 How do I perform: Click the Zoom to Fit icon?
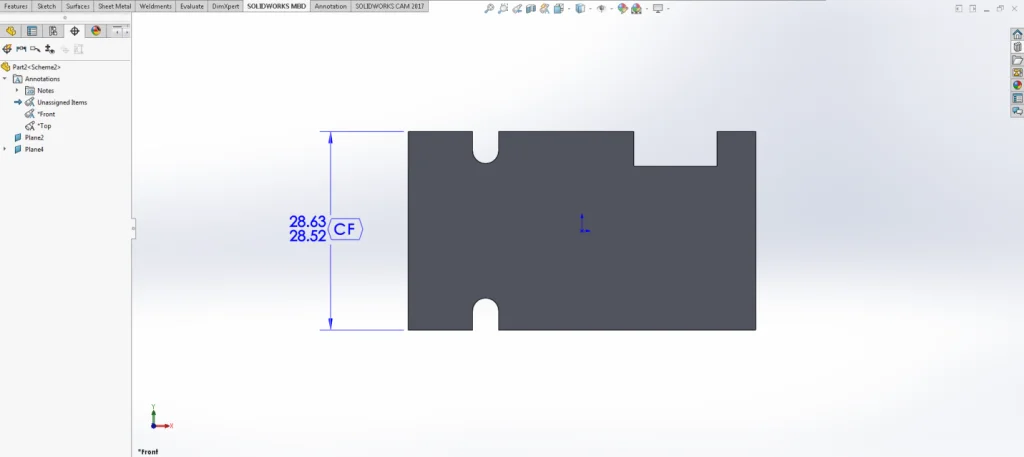pyautogui.click(x=488, y=8)
